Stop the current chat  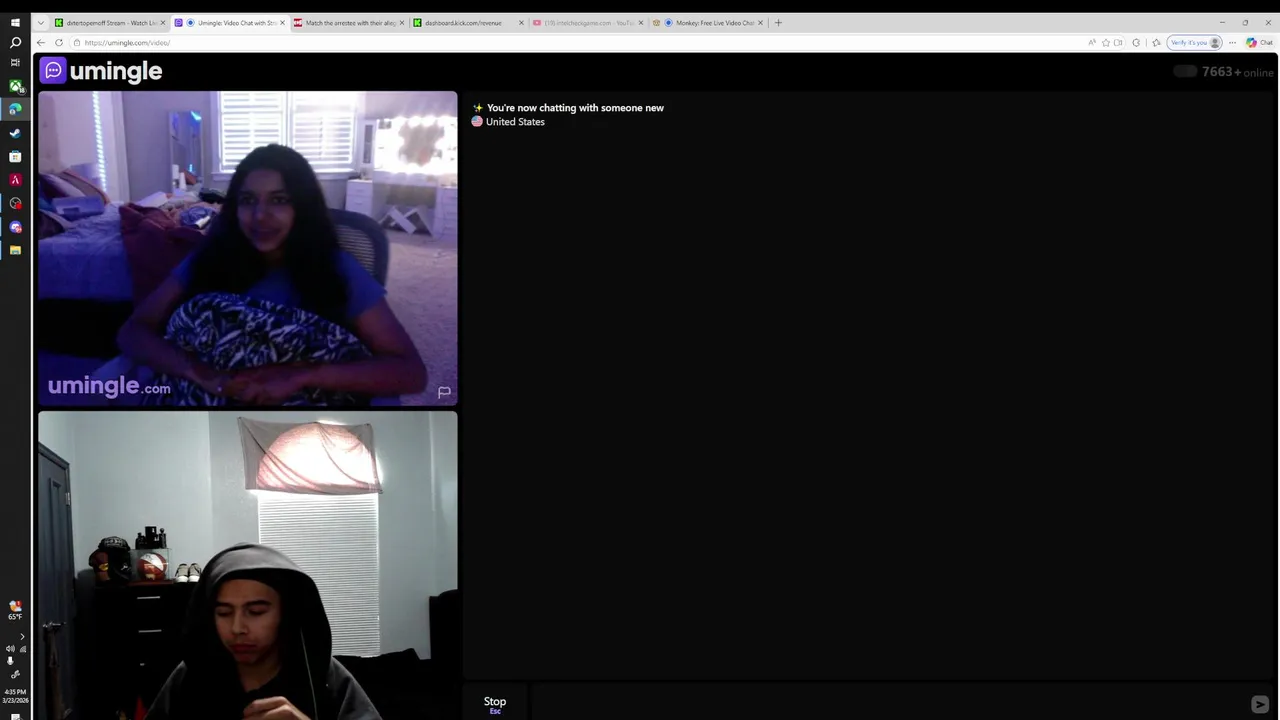click(x=495, y=704)
